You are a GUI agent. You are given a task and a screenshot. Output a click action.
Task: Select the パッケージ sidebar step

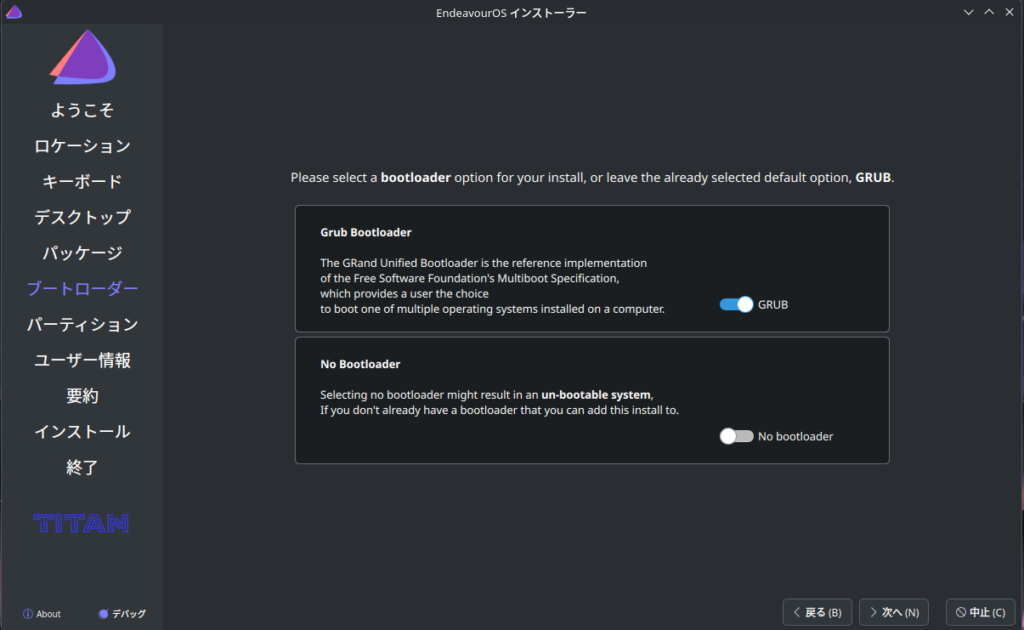pyautogui.click(x=82, y=253)
